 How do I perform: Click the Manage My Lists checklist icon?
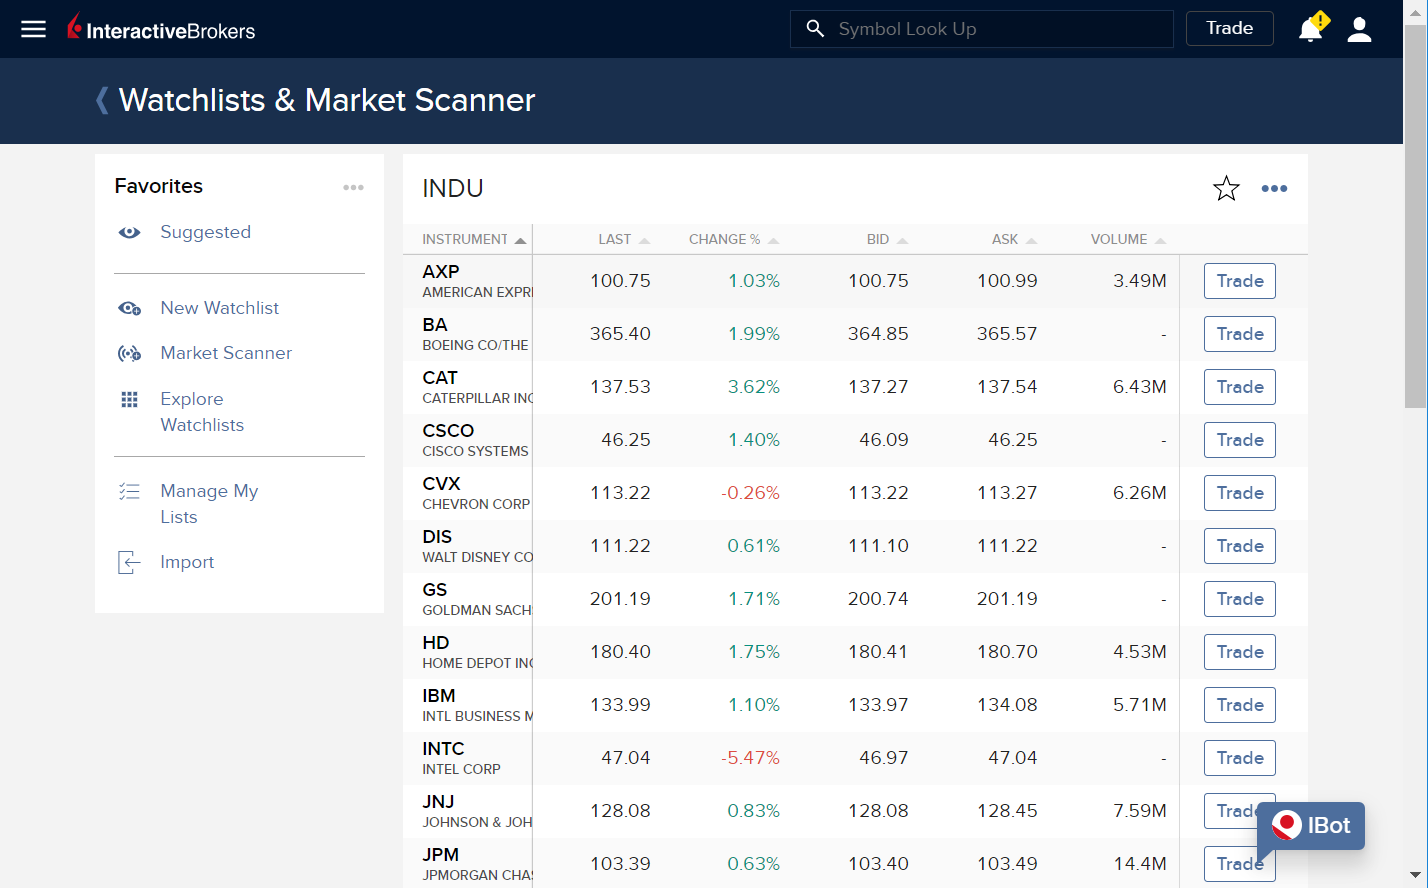tap(130, 491)
